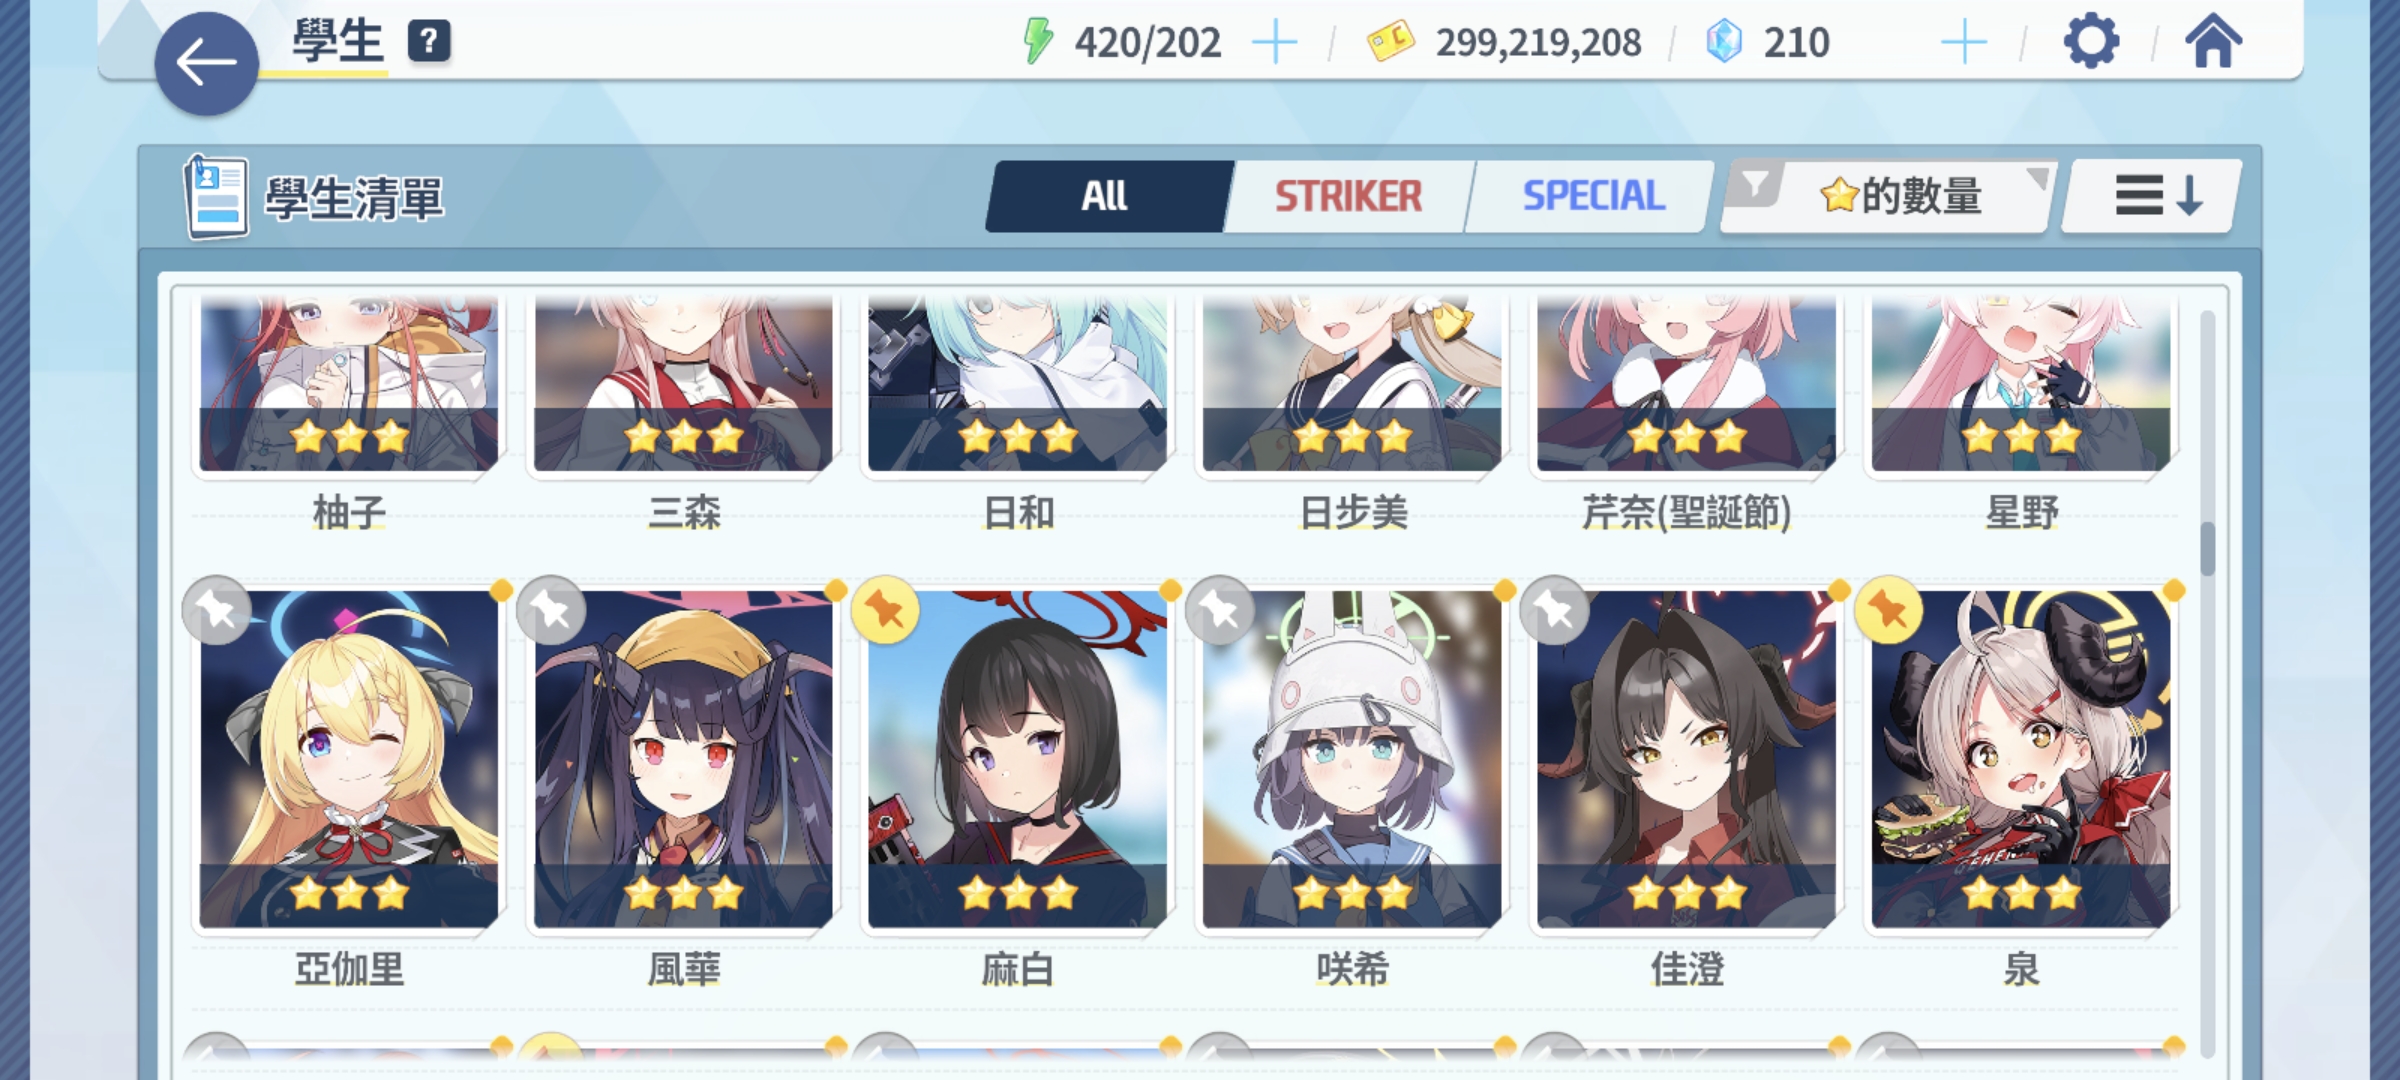This screenshot has height=1080, width=2400.
Task: Switch to the STRIKER tab
Action: [x=1348, y=196]
